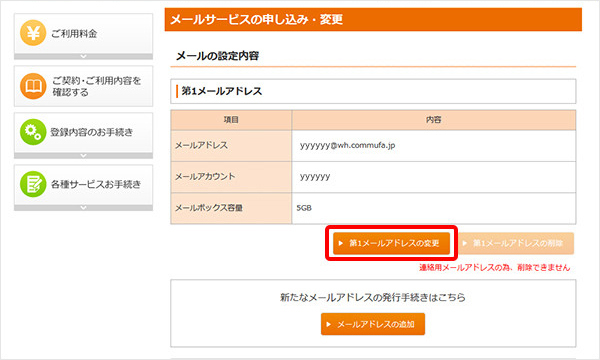Click the red note 連絡用メールアドレスの為、削除できません
The image size is (600, 360).
(494, 267)
